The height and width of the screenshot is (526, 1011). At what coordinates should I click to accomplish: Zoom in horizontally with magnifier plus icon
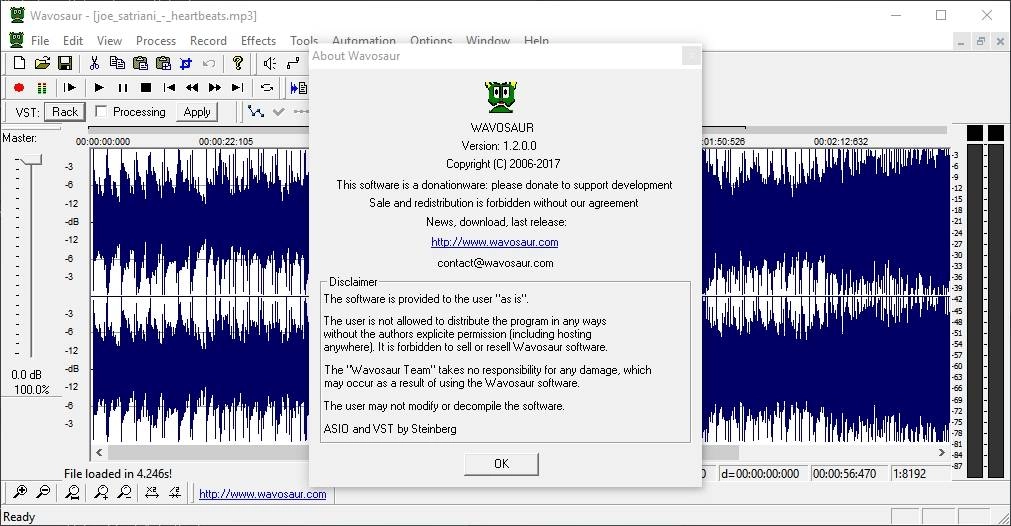pyautogui.click(x=20, y=492)
